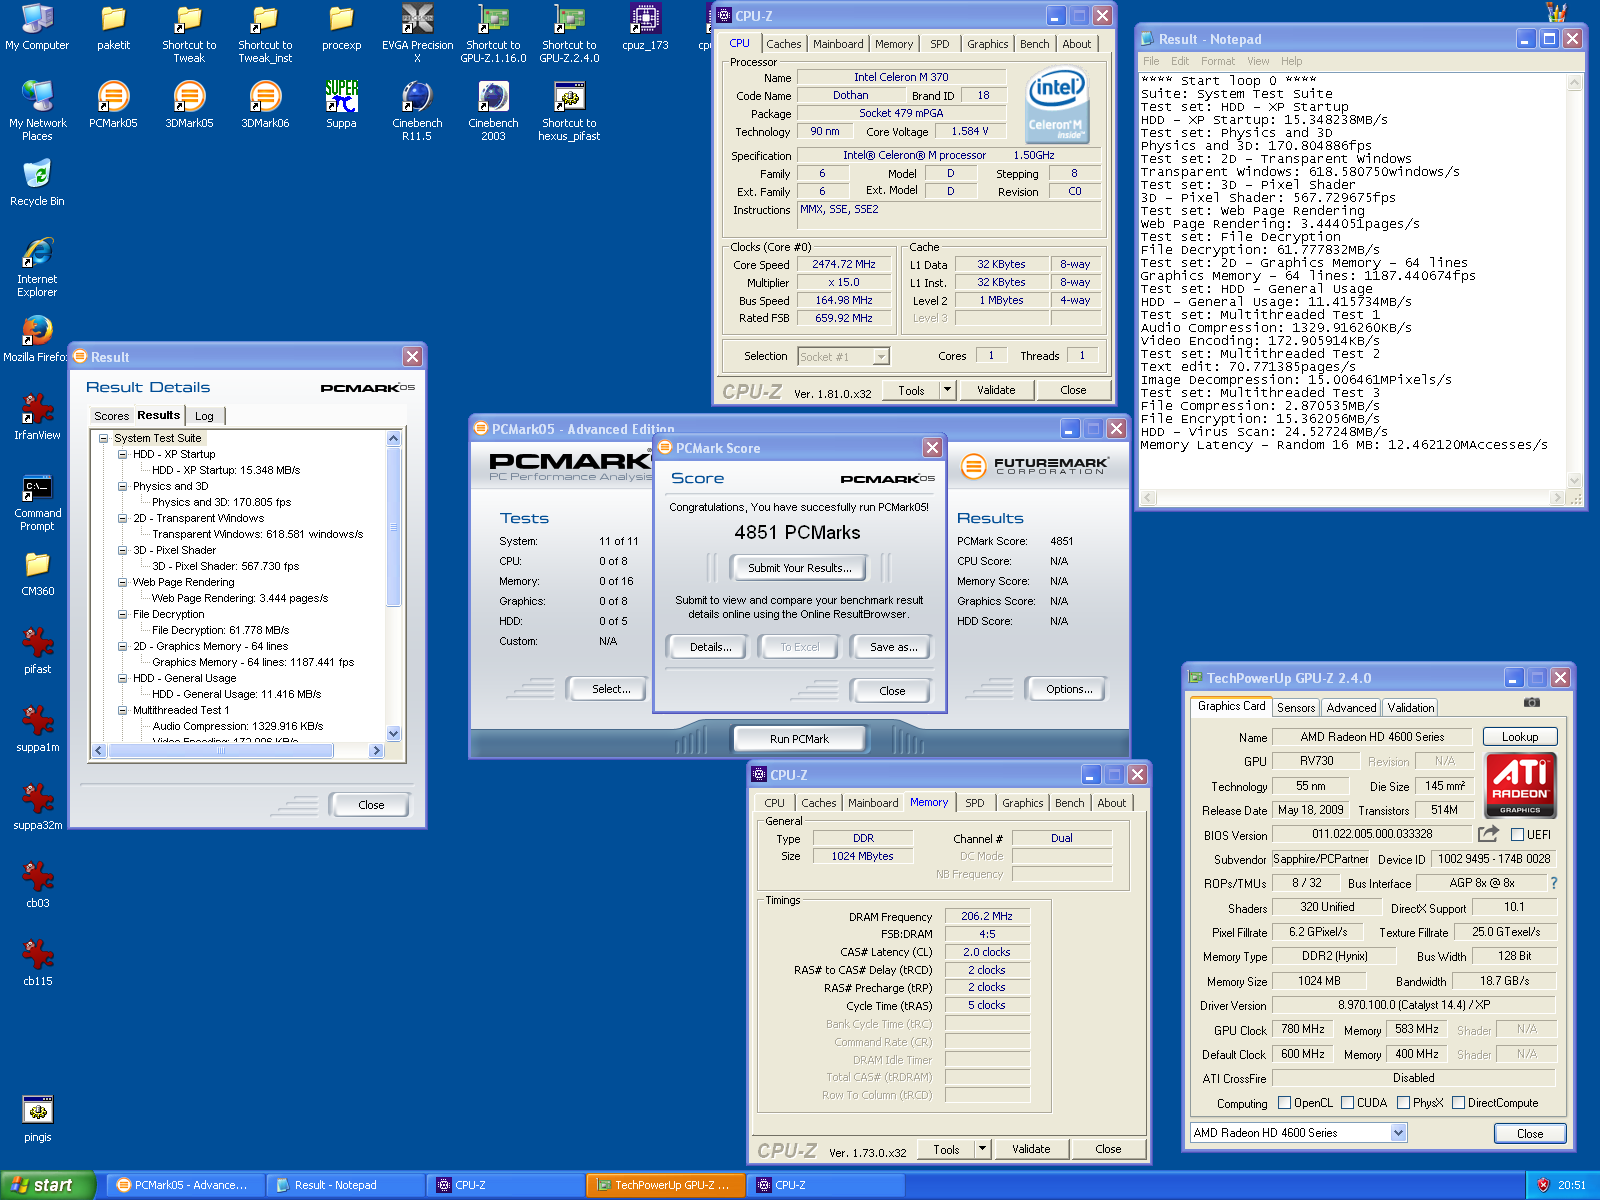1600x1200 pixels.
Task: Open the CM360 folder icon
Action: tap(37, 573)
